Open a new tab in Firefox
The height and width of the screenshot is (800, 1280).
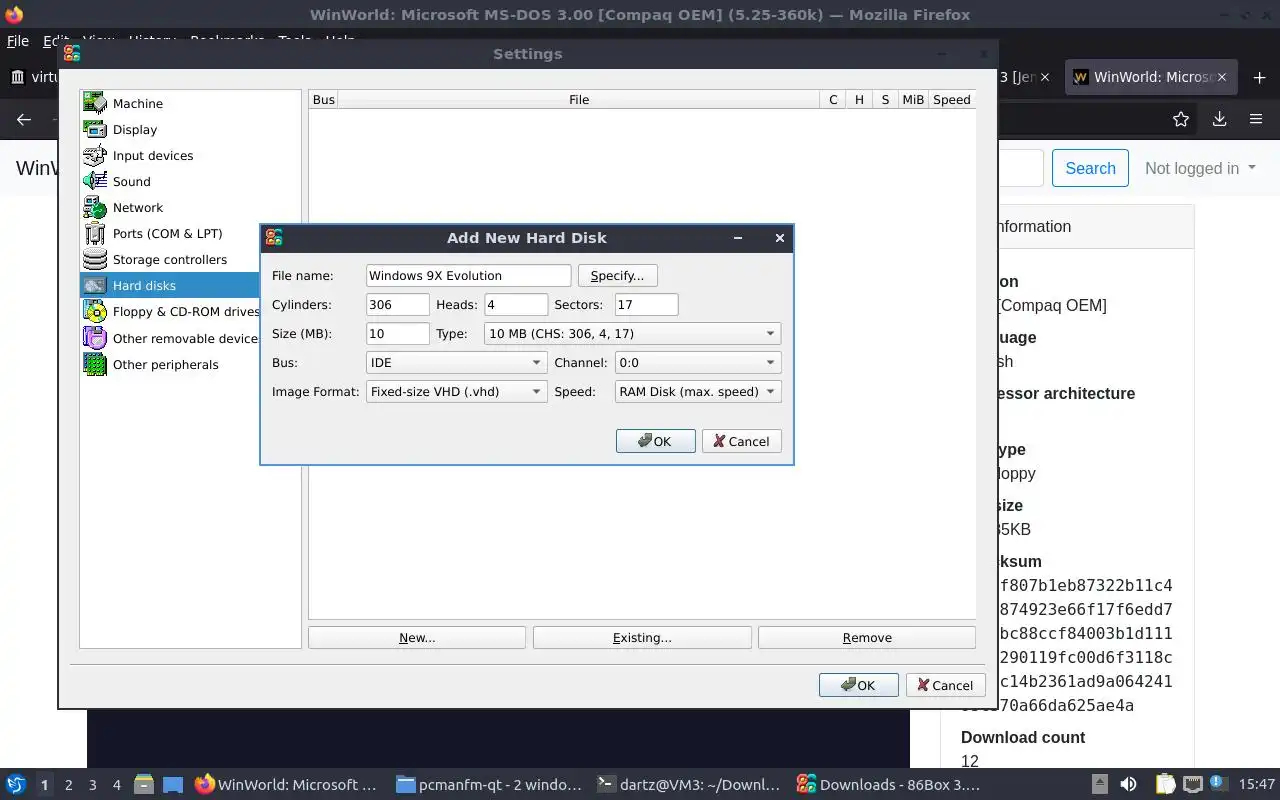(x=1258, y=77)
